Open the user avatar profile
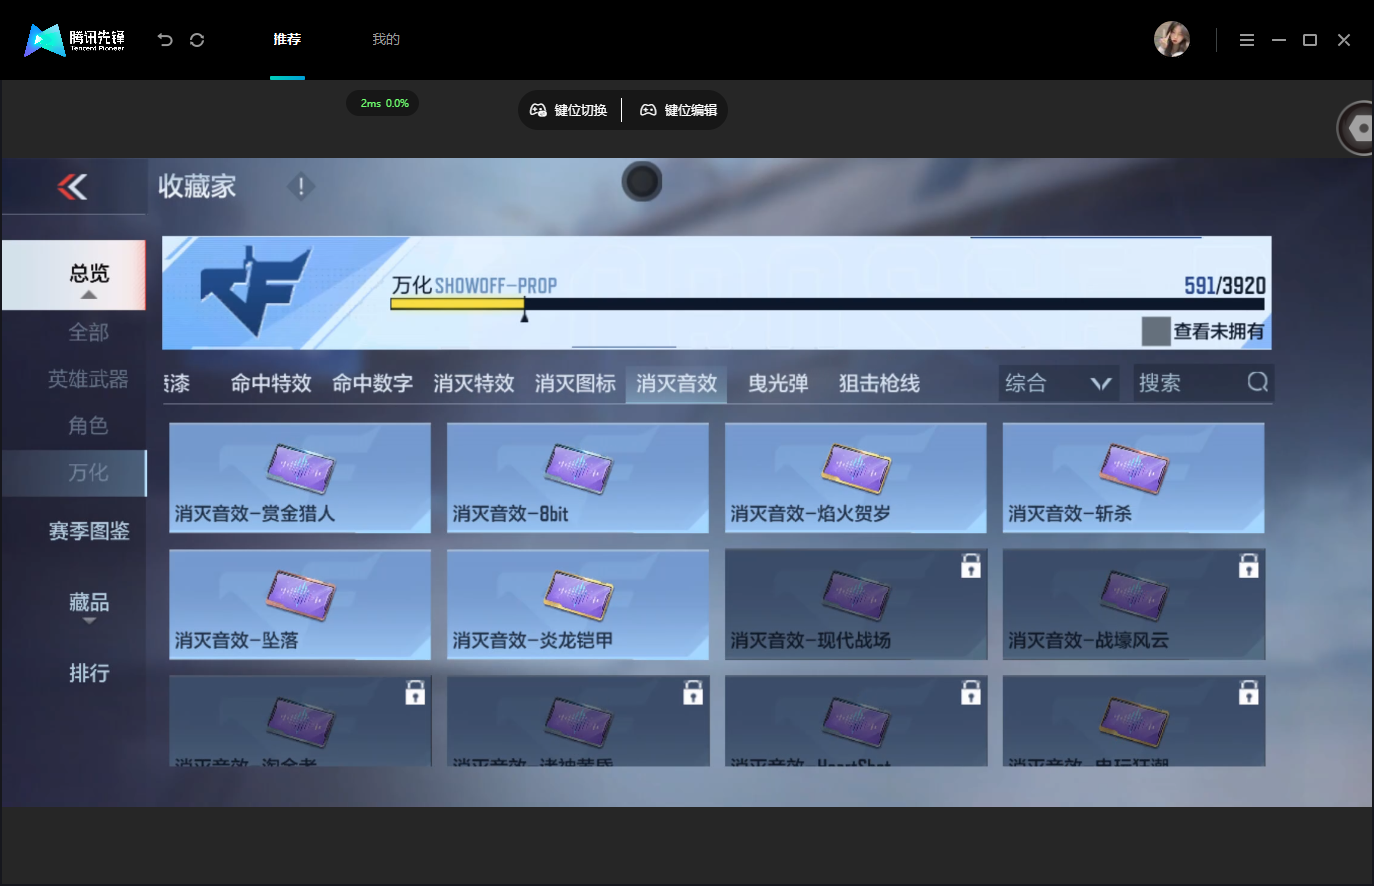The height and width of the screenshot is (886, 1374). (x=1172, y=40)
